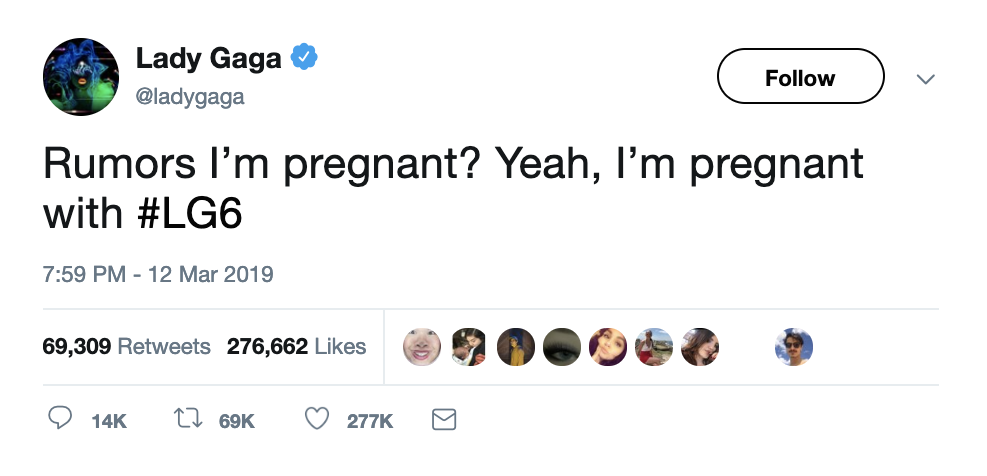Click the second liker avatar

pos(468,347)
